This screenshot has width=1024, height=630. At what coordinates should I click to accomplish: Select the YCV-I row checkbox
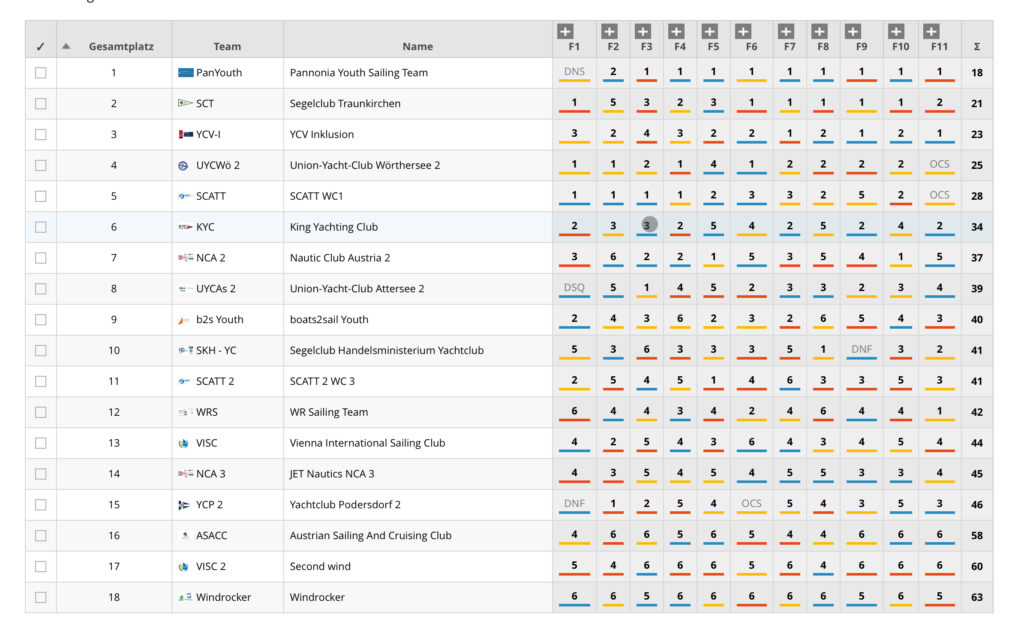[x=40, y=134]
